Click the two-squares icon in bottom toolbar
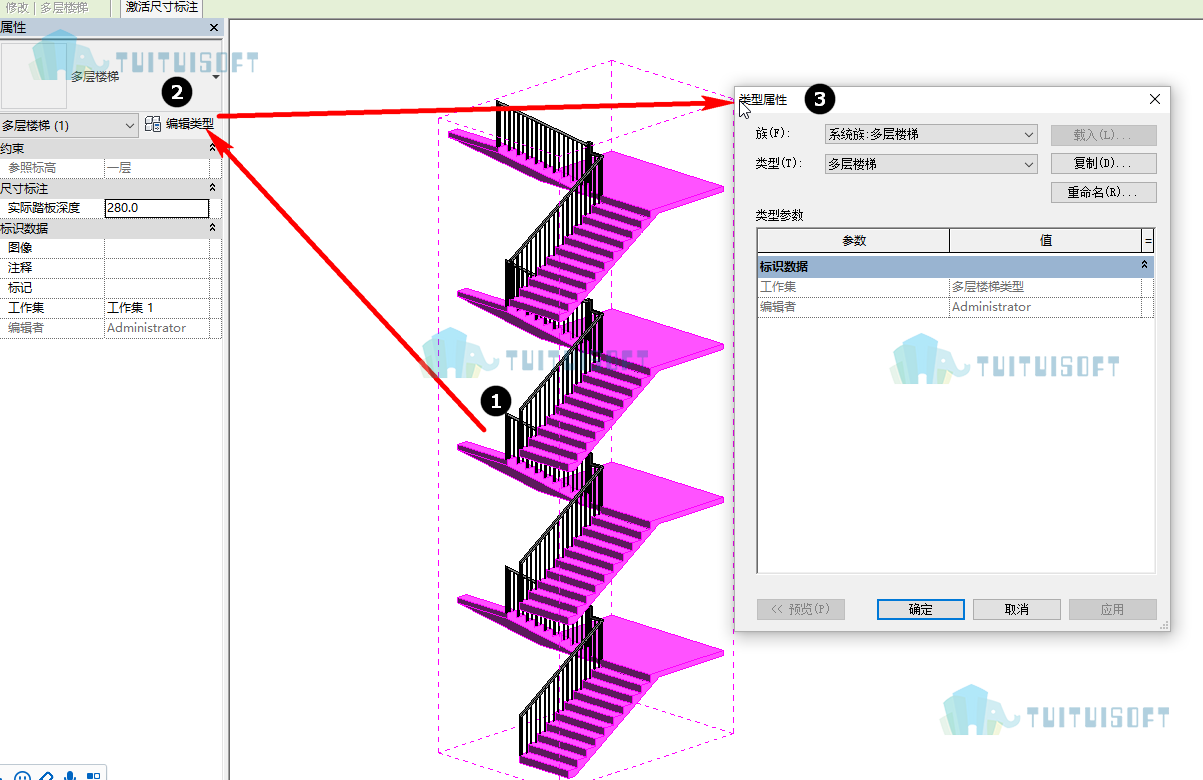 (94, 776)
